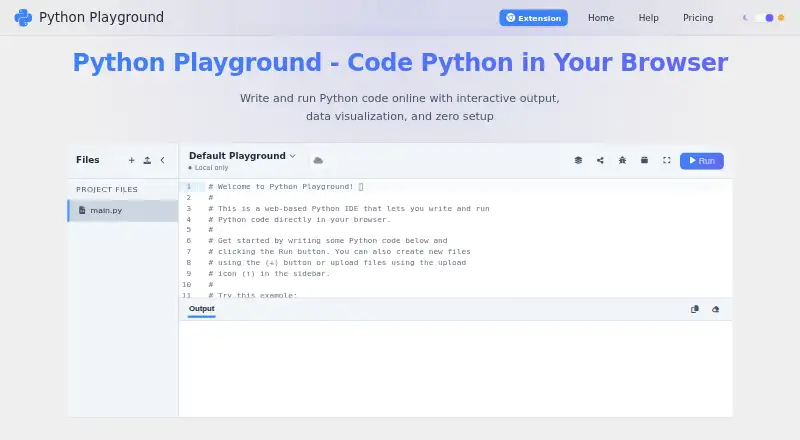Enter fullscreen with the expand icon
Image resolution: width=800 pixels, height=440 pixels.
[x=666, y=160]
